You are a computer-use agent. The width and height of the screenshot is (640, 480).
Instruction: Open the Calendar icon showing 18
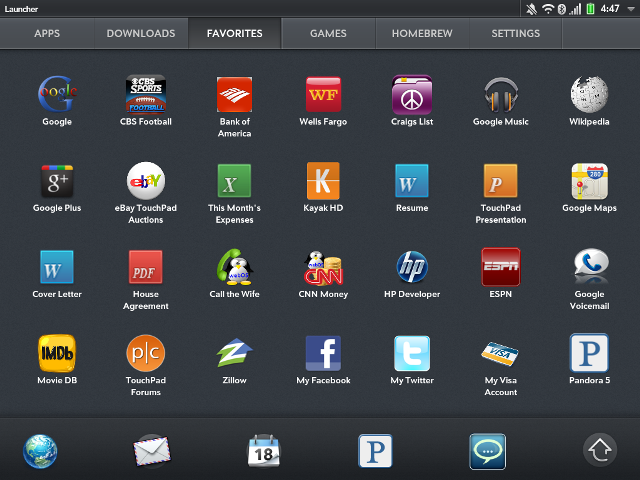point(264,451)
